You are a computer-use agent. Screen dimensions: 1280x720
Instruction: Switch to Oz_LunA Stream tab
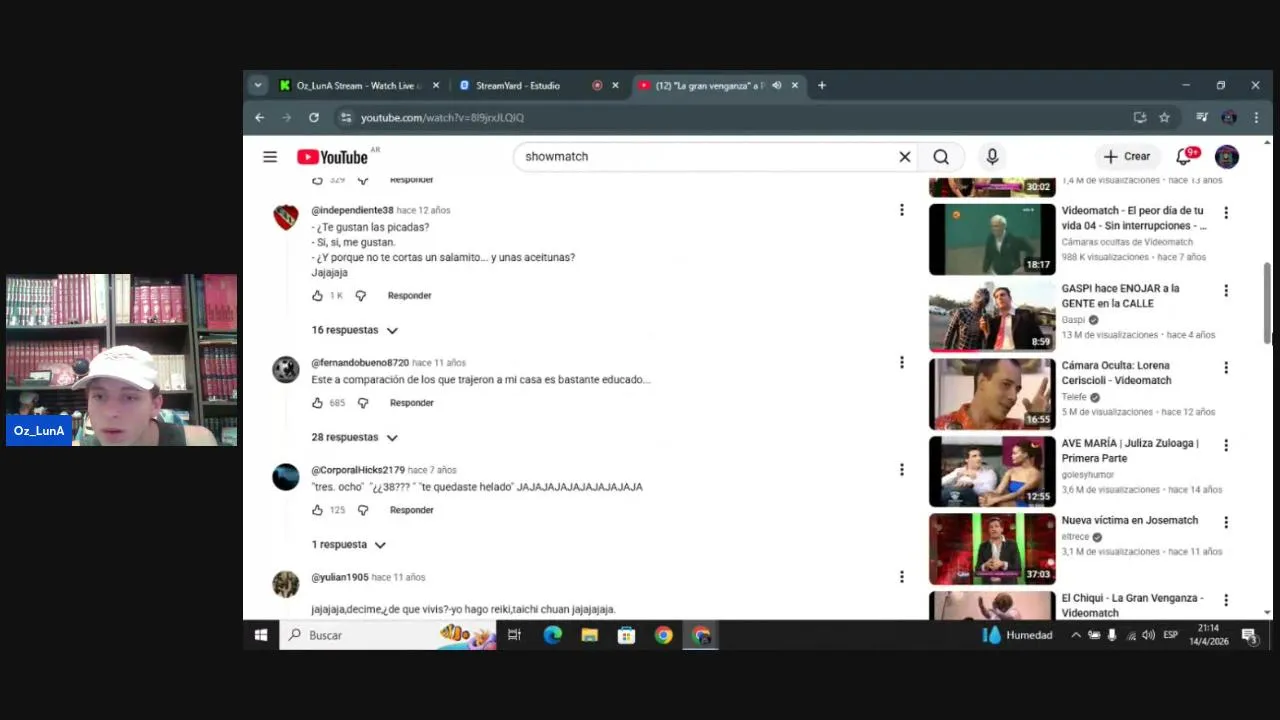358,86
